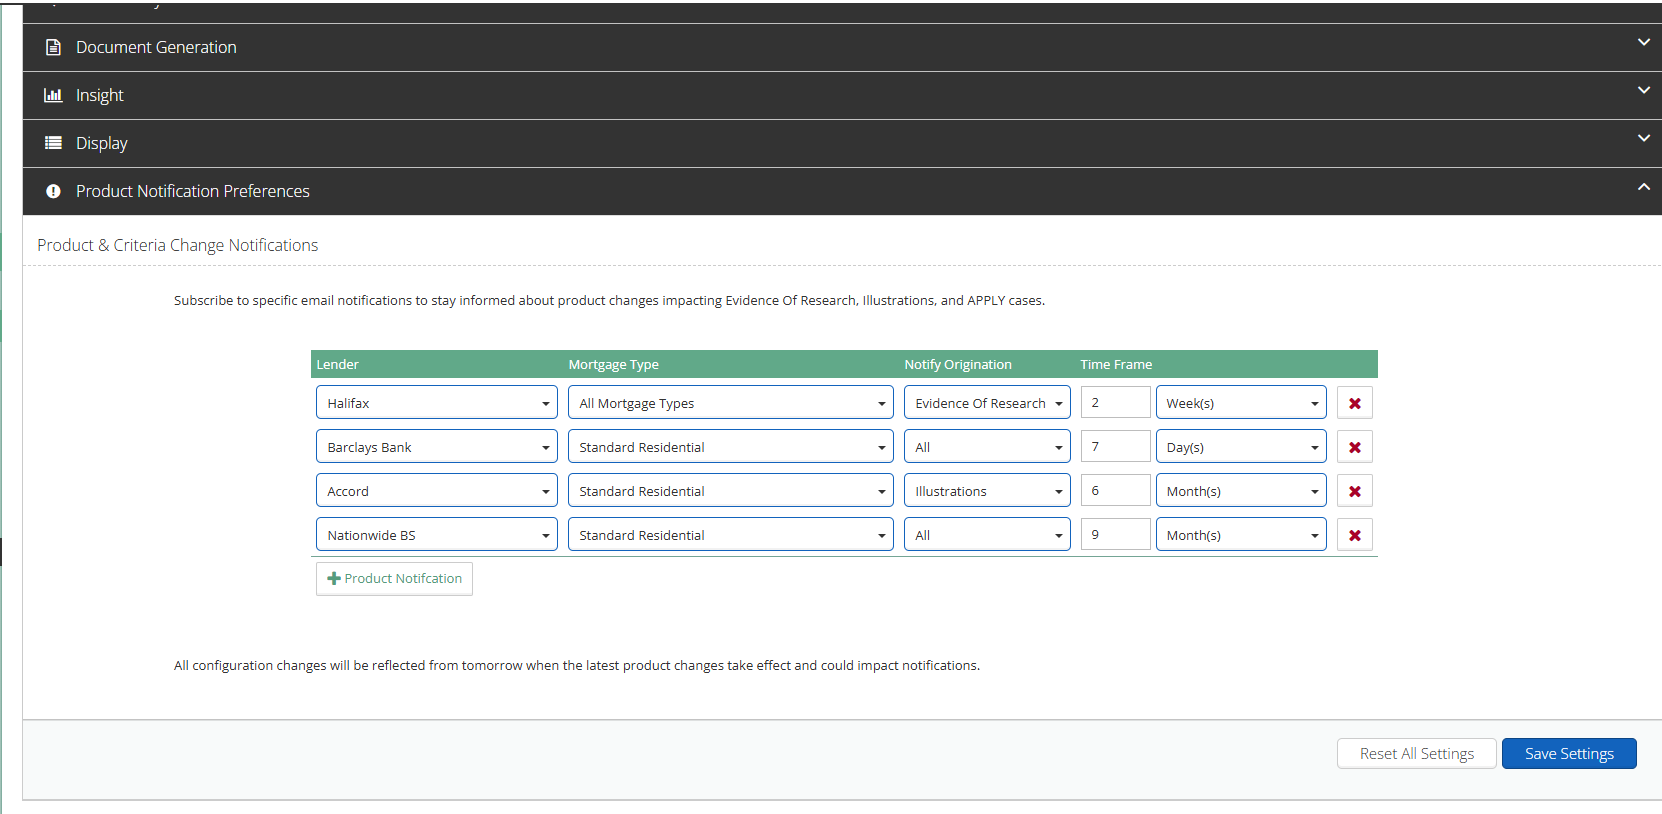Collapse the Product Notification Preferences section
This screenshot has height=814, width=1662.
[1644, 186]
